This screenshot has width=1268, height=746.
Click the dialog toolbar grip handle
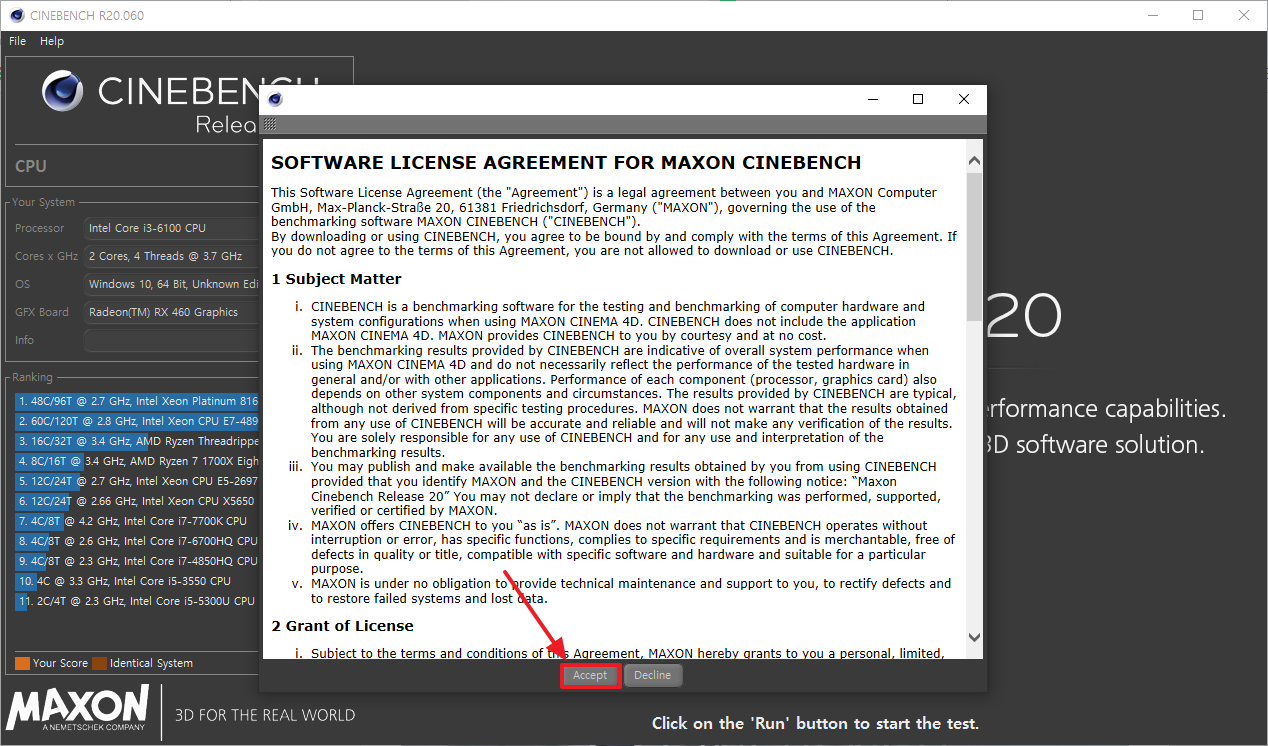click(x=270, y=125)
